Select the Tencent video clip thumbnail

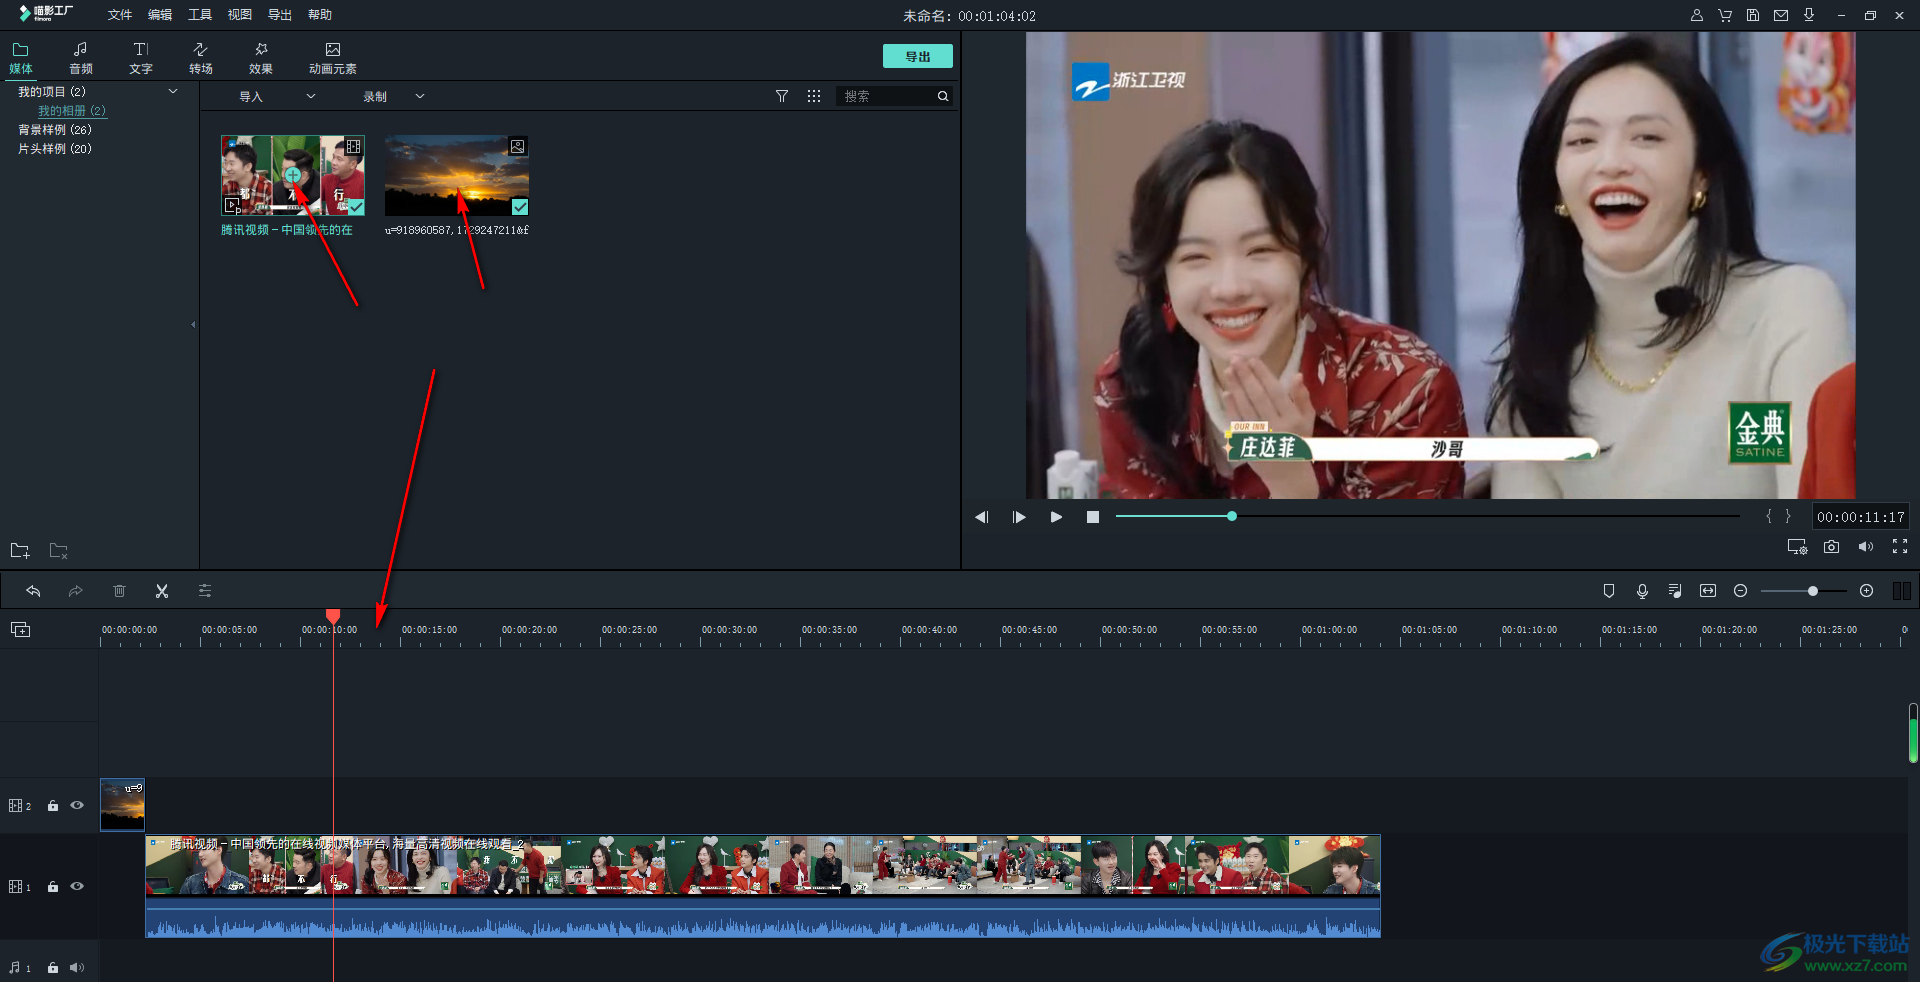point(292,175)
